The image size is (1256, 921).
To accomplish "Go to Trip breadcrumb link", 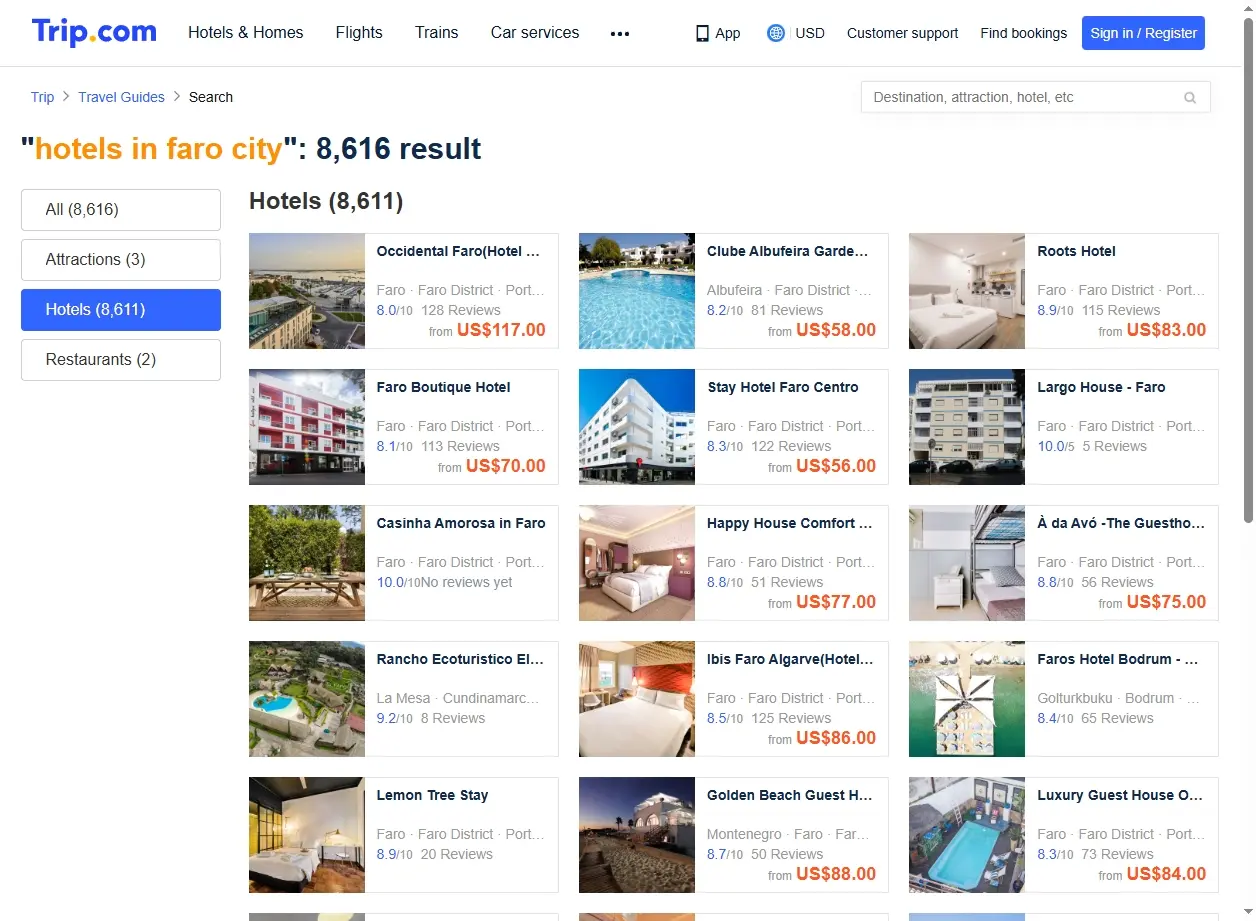I will (x=42, y=97).
